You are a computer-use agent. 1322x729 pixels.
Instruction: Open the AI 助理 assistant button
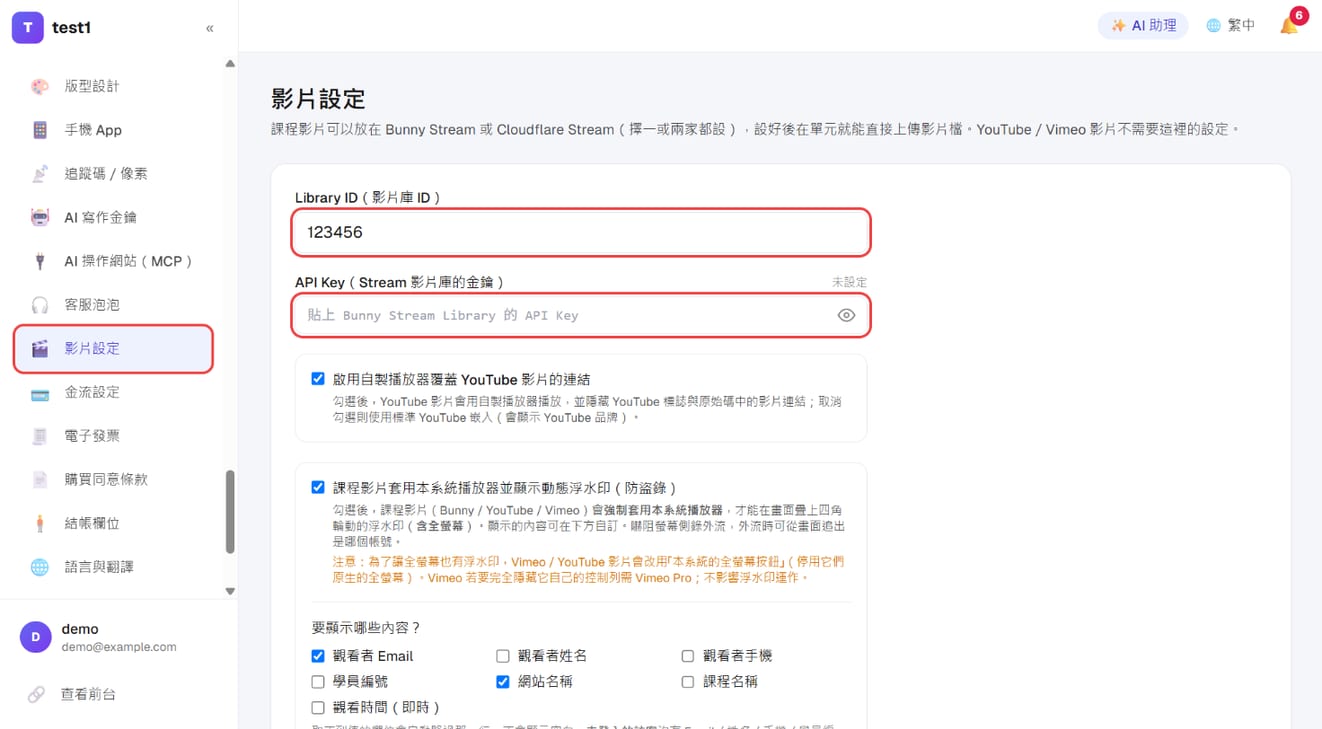point(1143,26)
